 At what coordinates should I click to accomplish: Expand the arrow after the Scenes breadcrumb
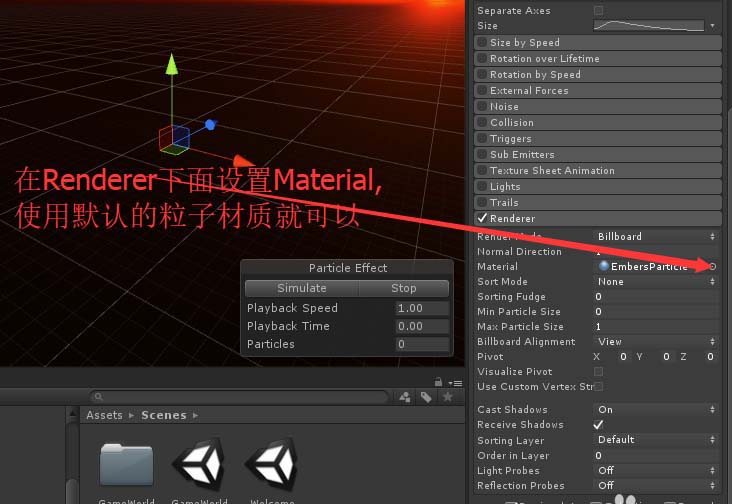pos(195,415)
